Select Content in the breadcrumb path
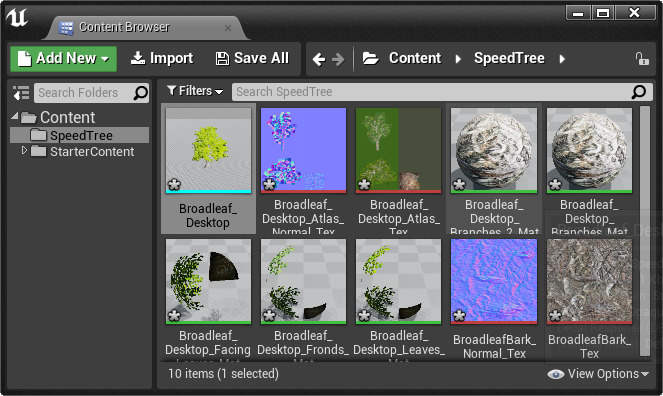The width and height of the screenshot is (663, 396). 415,58
